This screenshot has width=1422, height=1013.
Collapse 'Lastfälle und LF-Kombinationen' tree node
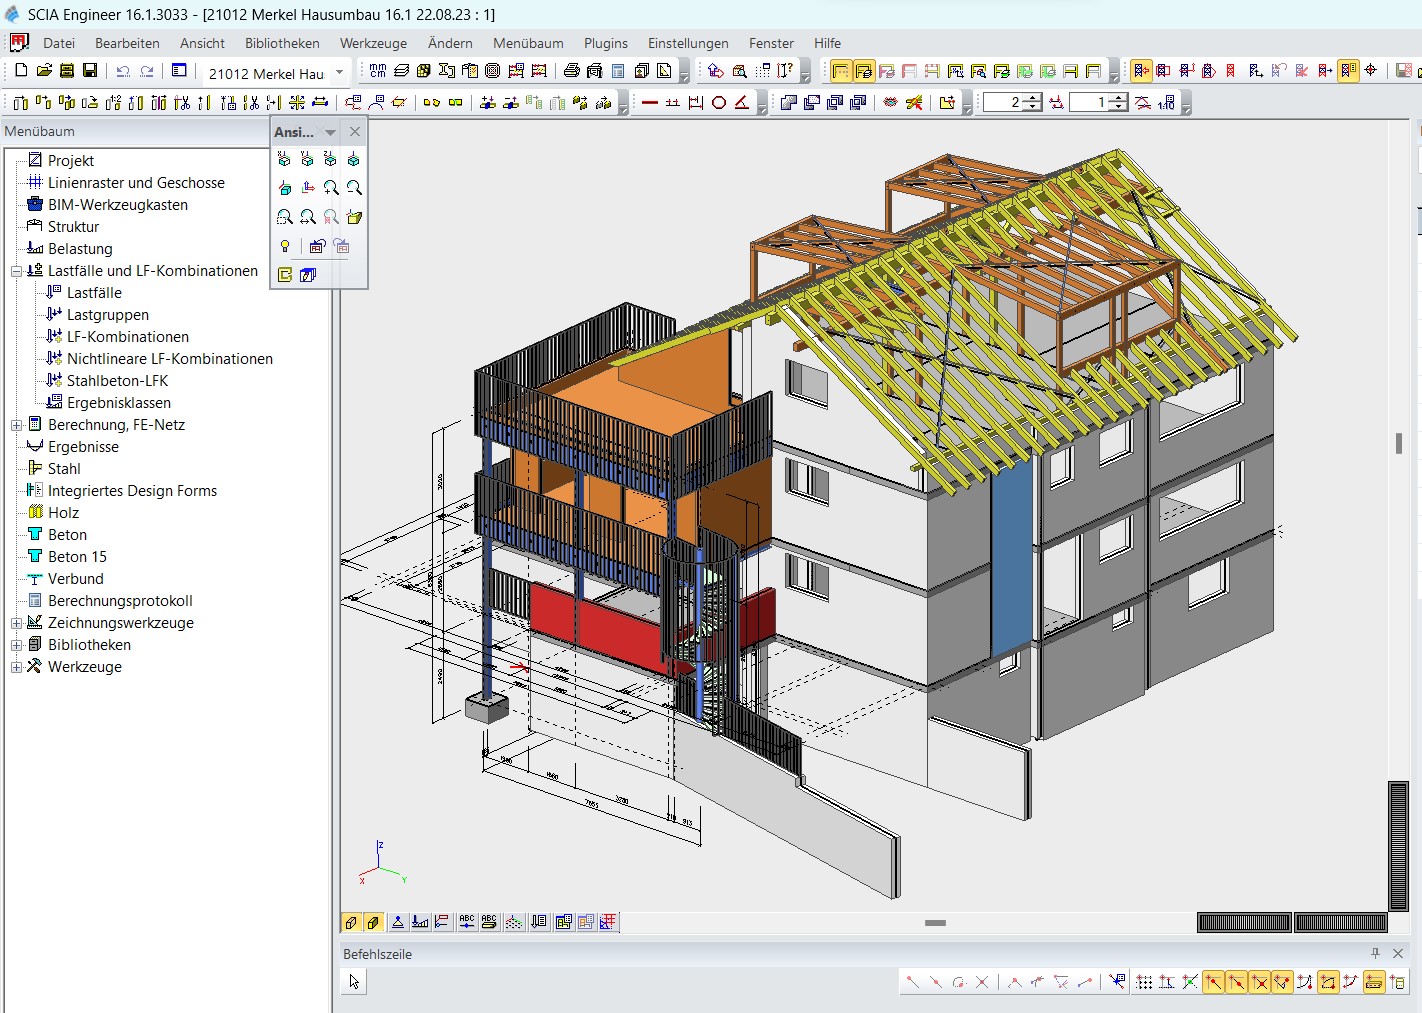tap(16, 271)
